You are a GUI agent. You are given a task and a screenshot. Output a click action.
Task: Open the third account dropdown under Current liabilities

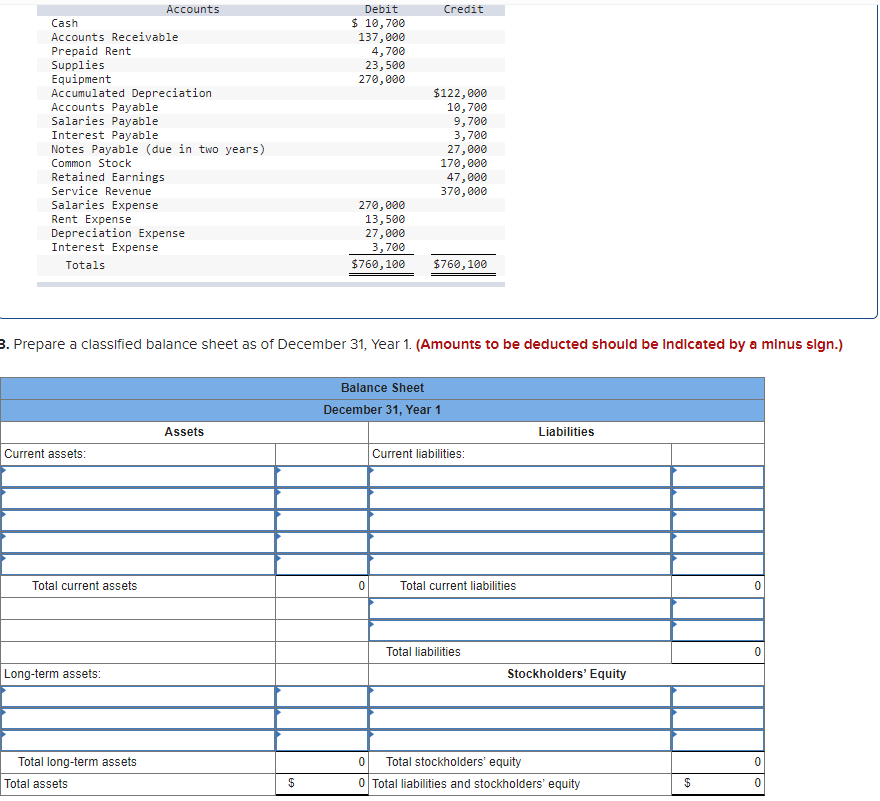tap(520, 520)
